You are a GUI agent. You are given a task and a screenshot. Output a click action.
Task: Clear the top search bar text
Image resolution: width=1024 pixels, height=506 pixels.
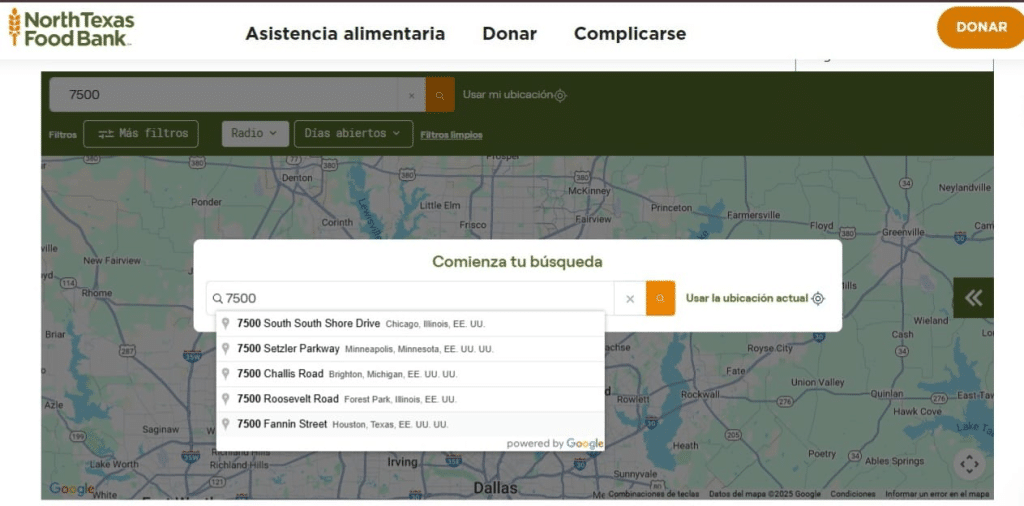pos(411,95)
